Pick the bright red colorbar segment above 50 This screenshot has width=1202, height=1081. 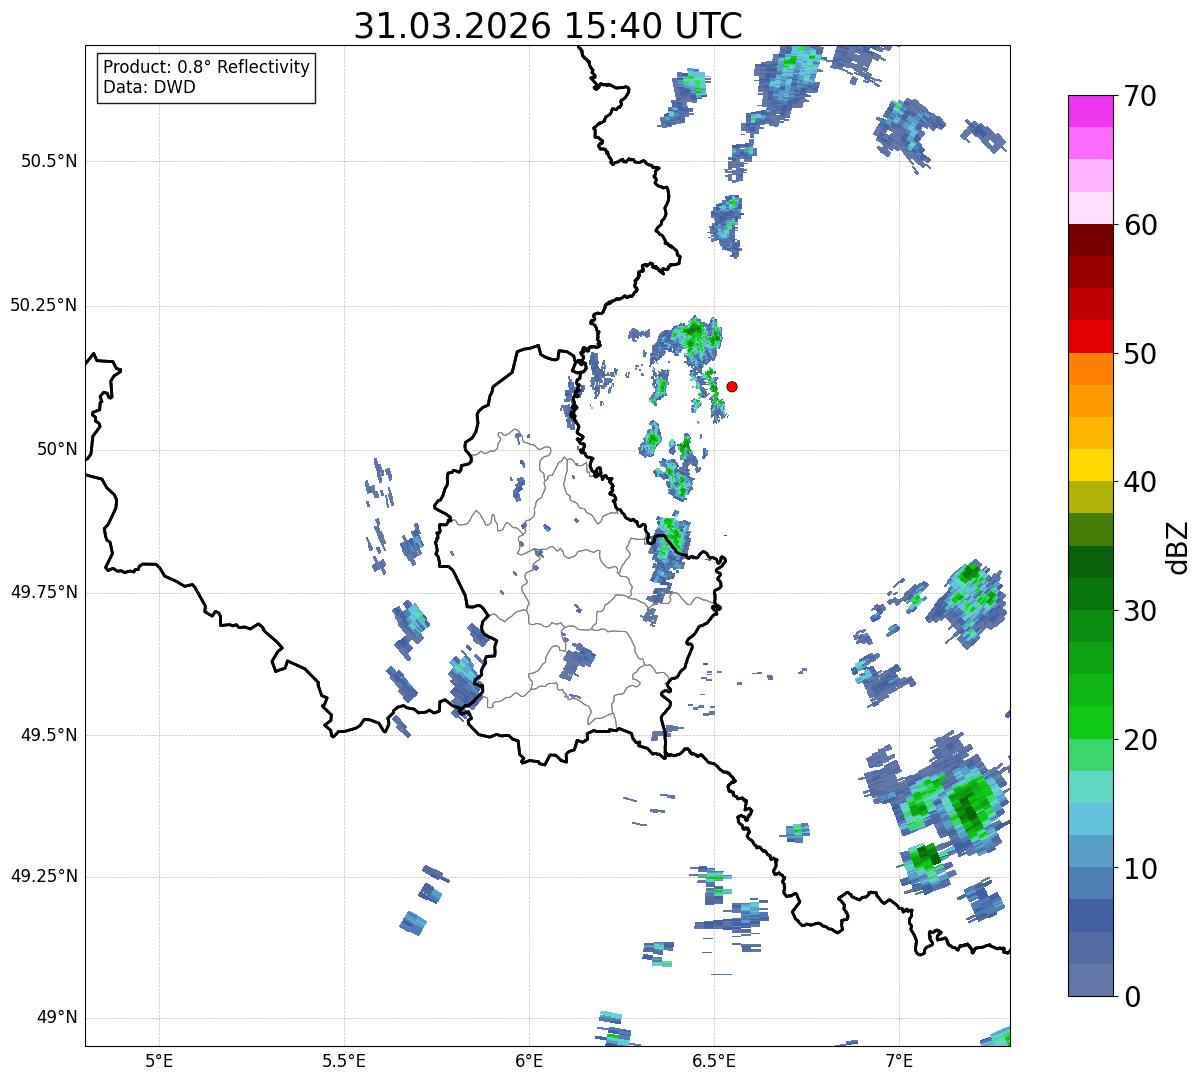1090,336
